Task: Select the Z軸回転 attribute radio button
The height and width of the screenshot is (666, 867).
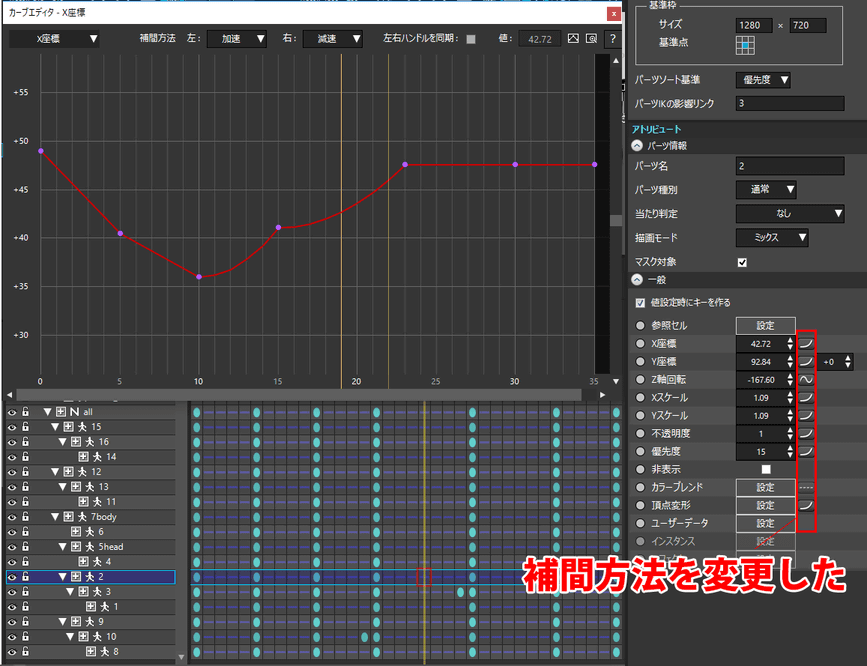Action: coord(640,379)
